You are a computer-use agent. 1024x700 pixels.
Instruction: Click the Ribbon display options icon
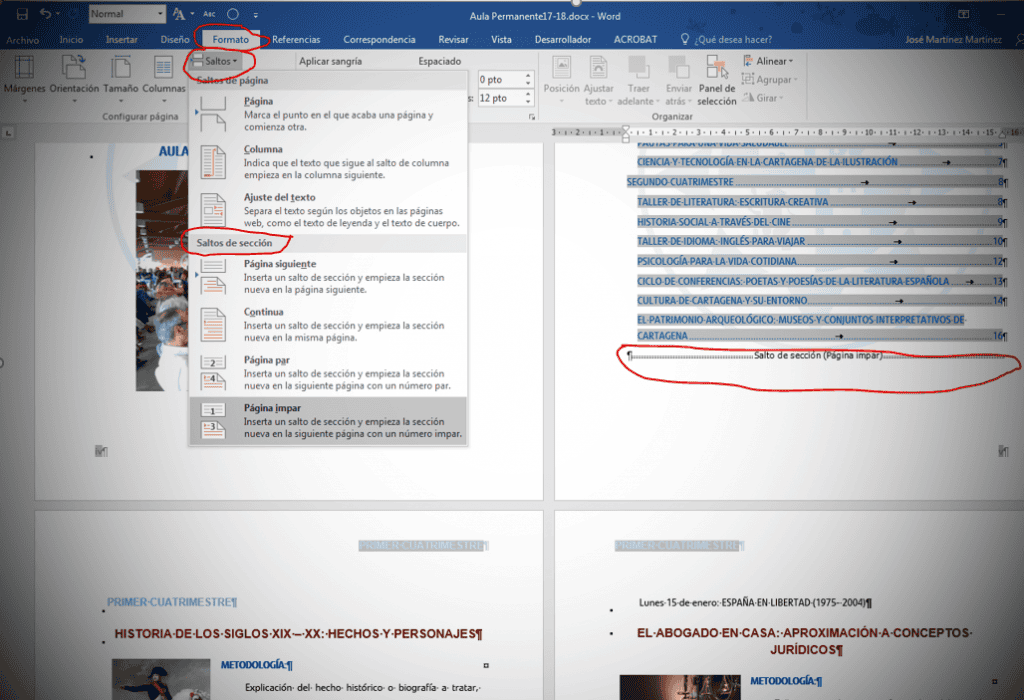click(x=963, y=14)
